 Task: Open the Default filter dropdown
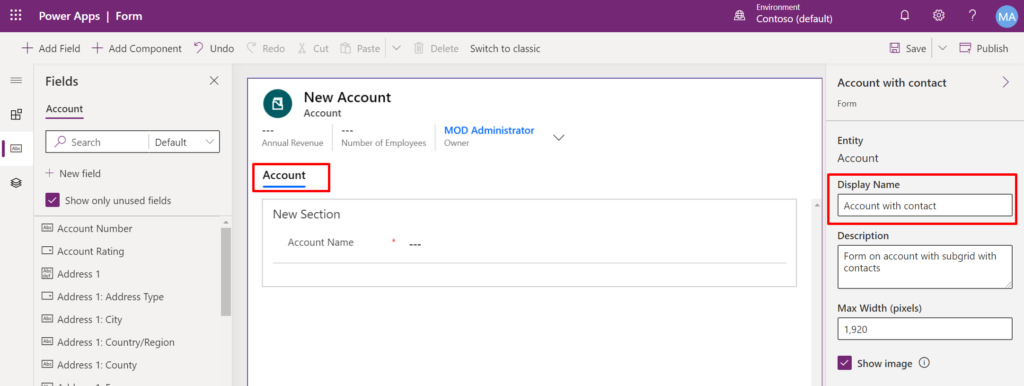(184, 142)
